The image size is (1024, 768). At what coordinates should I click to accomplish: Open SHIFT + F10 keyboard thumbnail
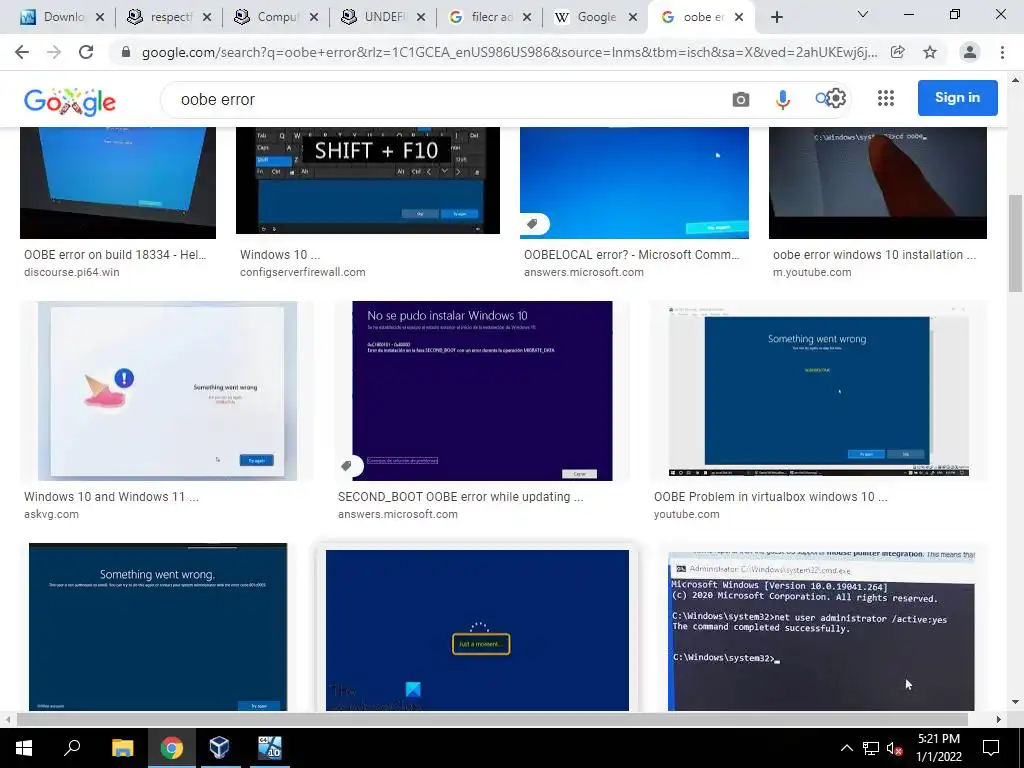click(368, 180)
